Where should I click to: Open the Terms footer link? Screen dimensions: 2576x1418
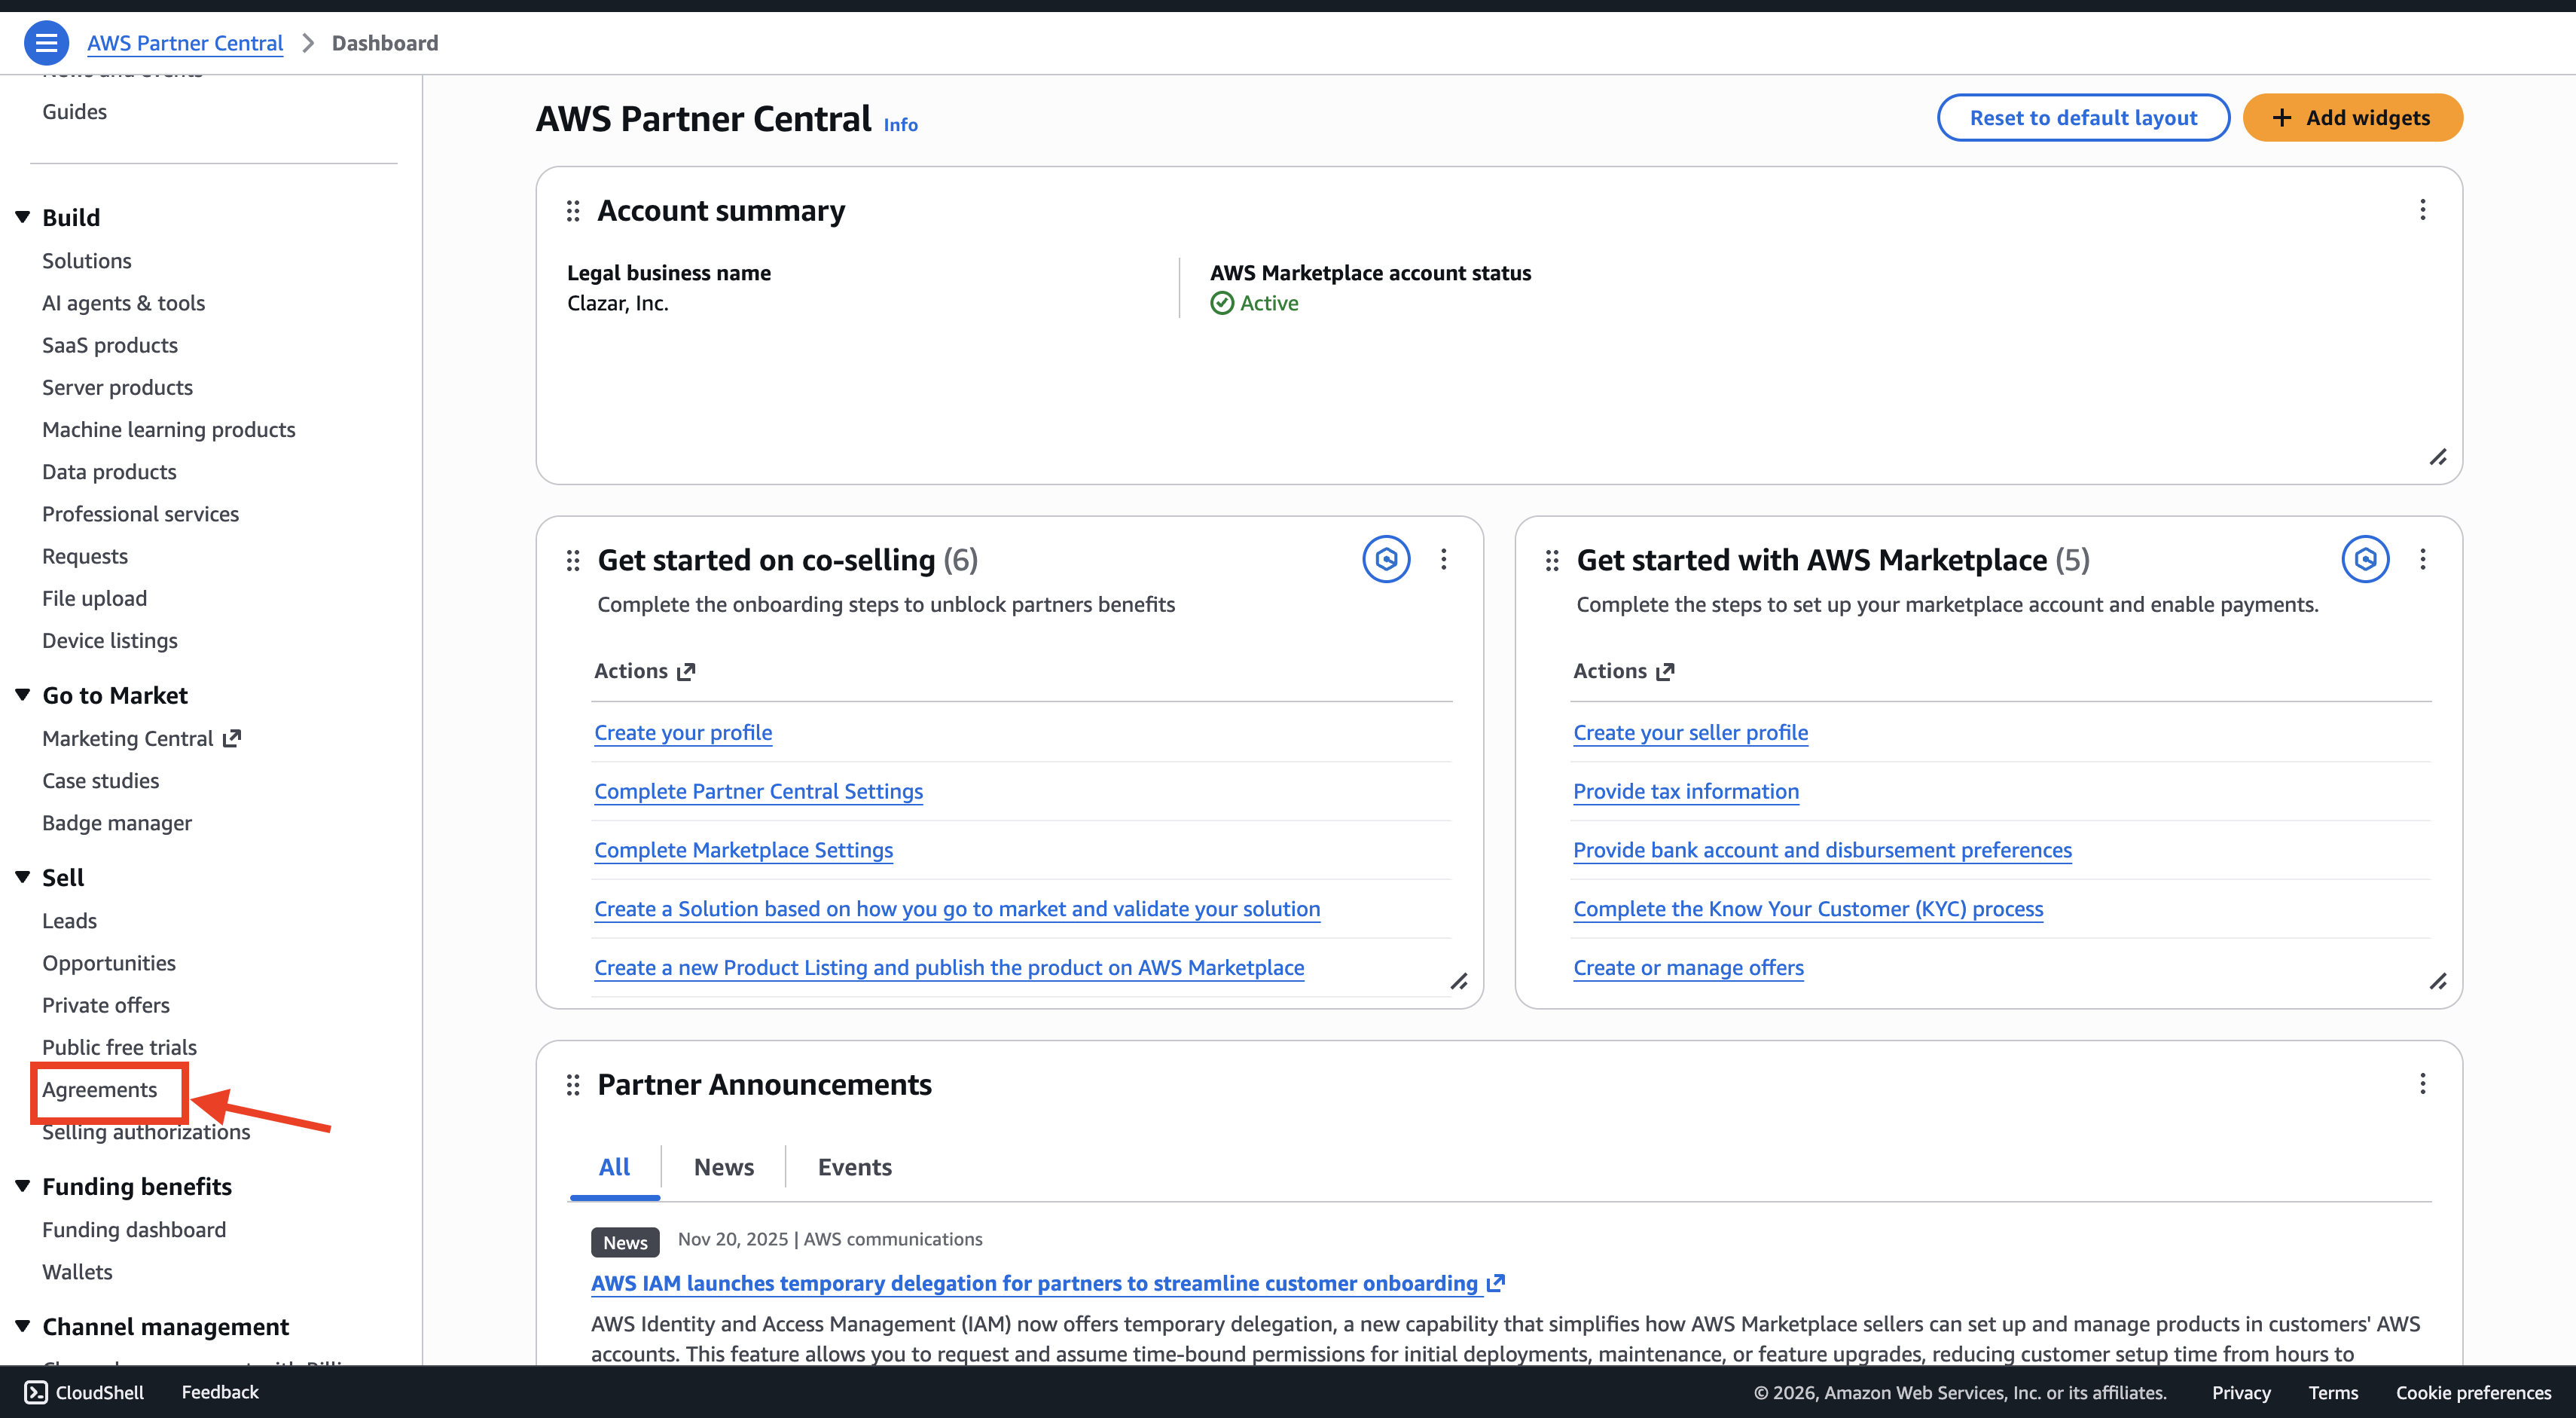2333,1392
